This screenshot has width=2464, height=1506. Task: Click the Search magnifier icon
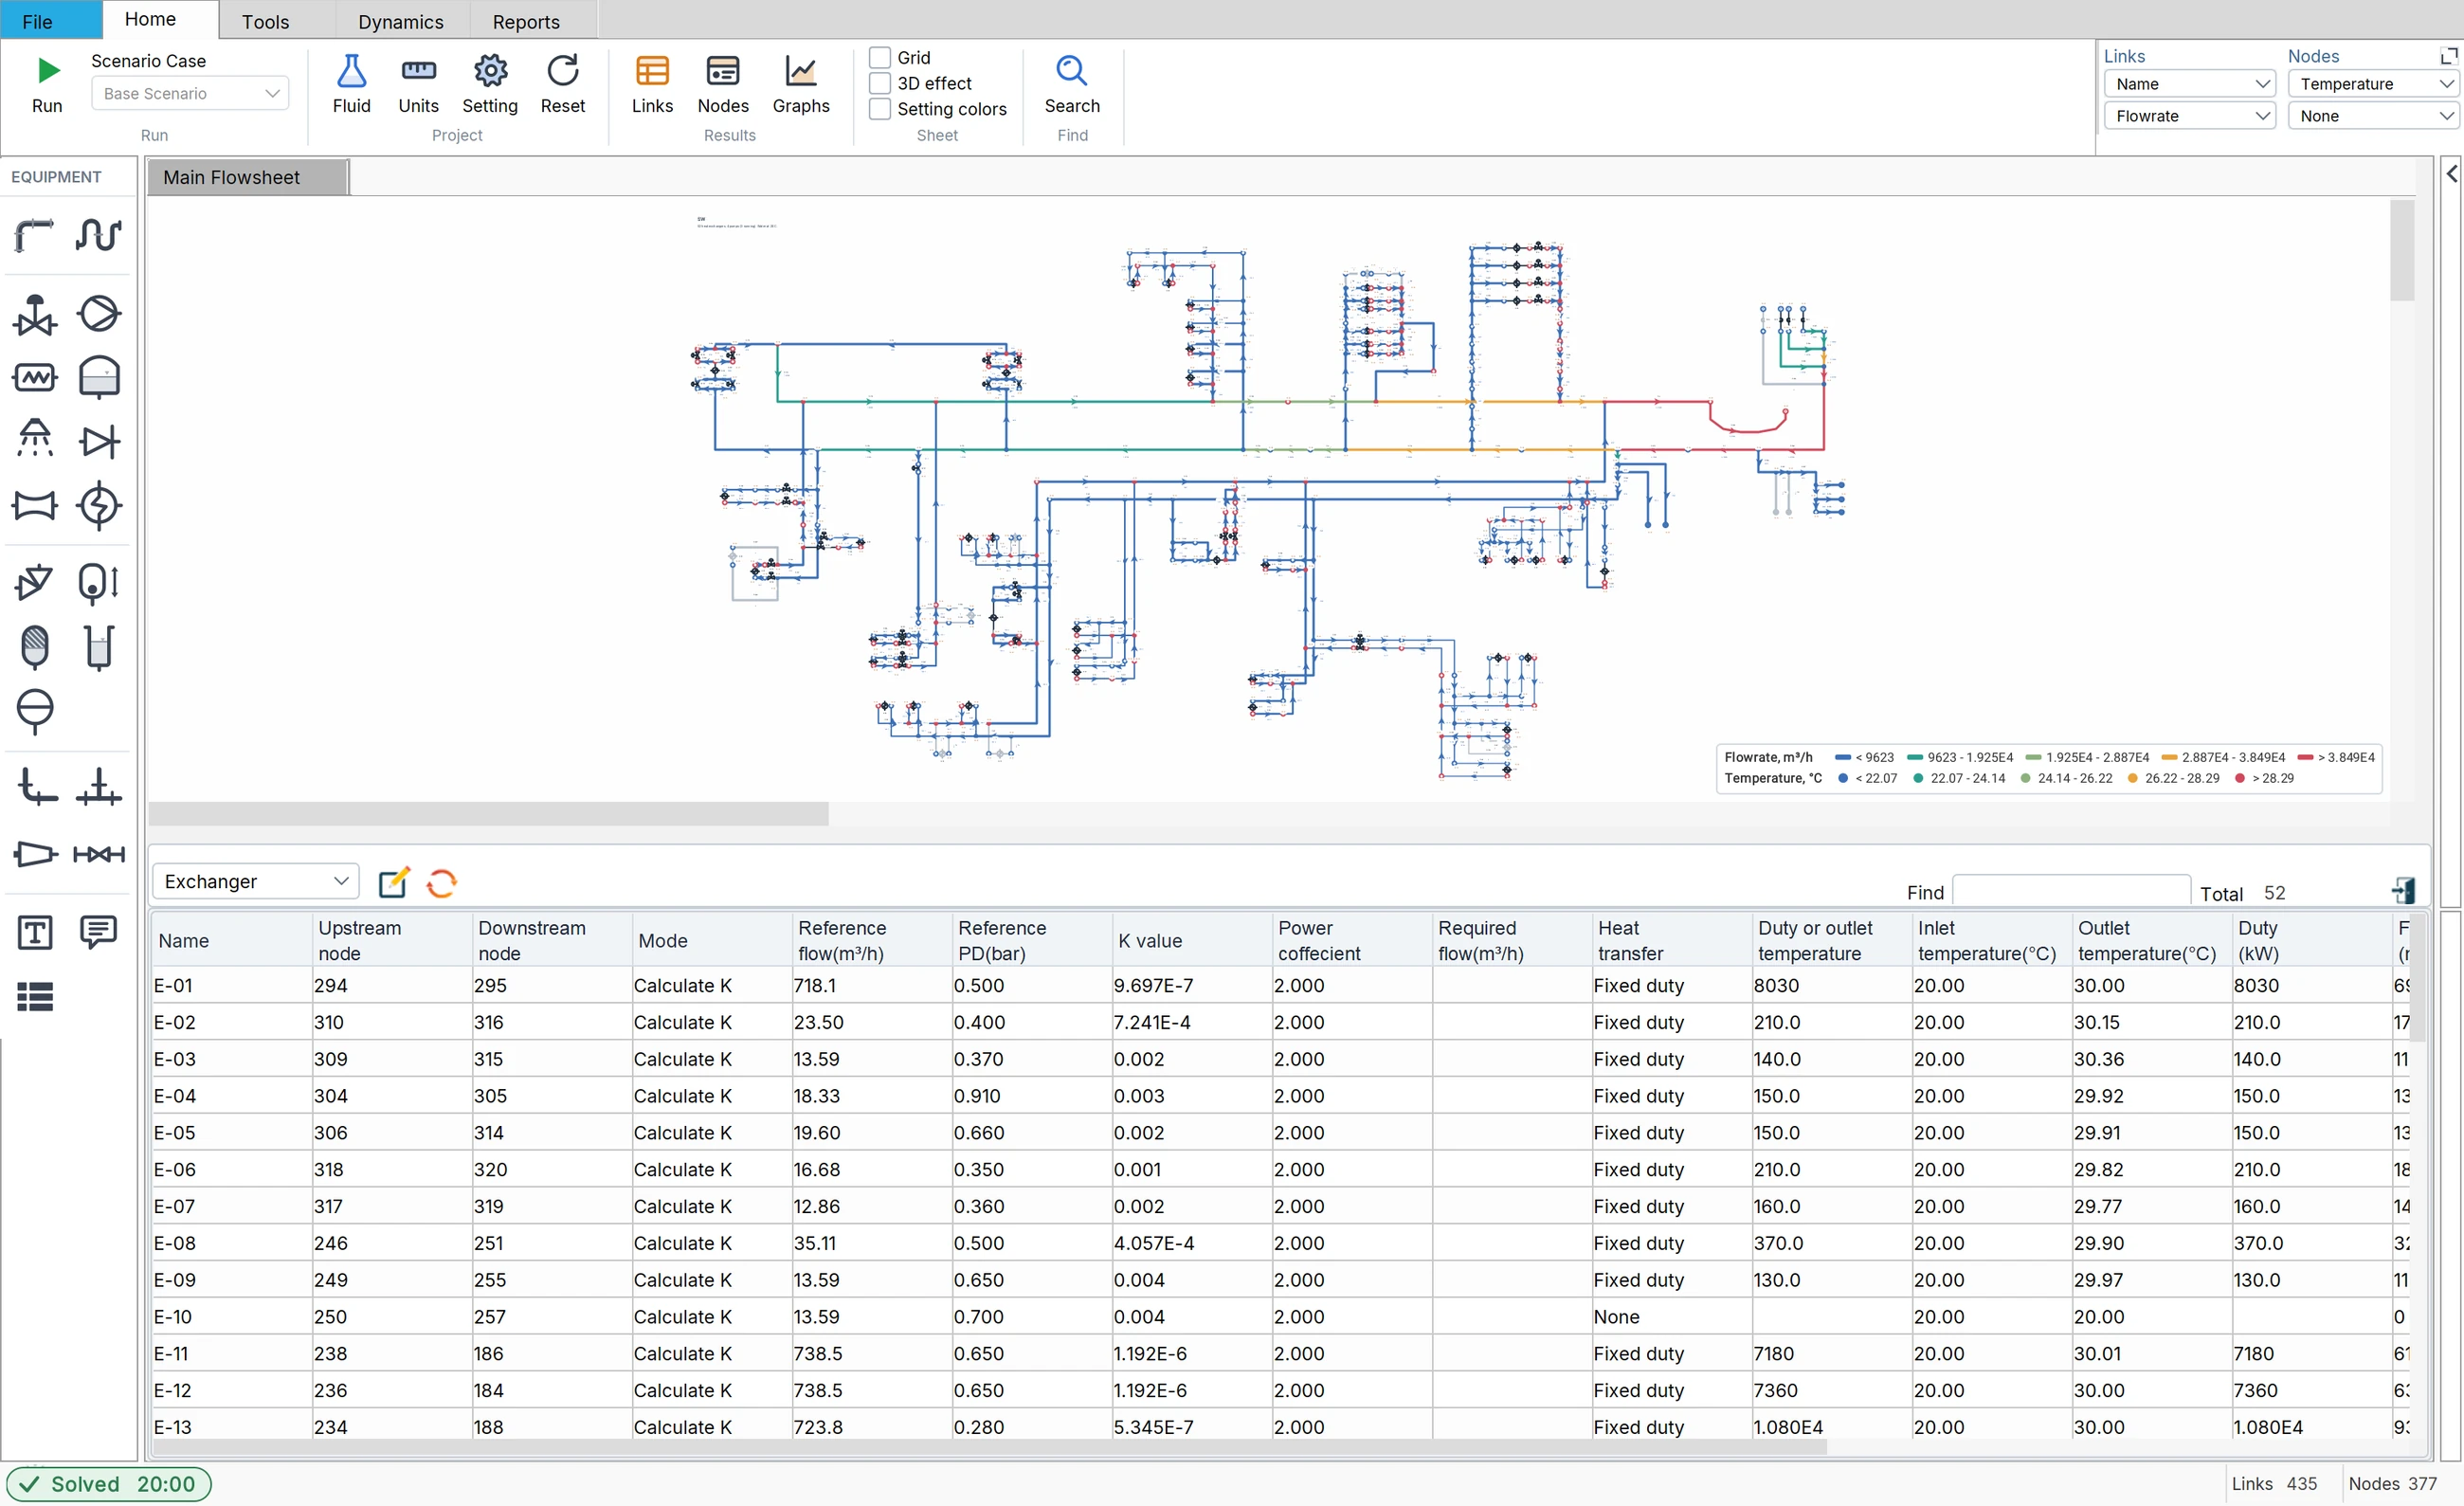(x=1072, y=71)
